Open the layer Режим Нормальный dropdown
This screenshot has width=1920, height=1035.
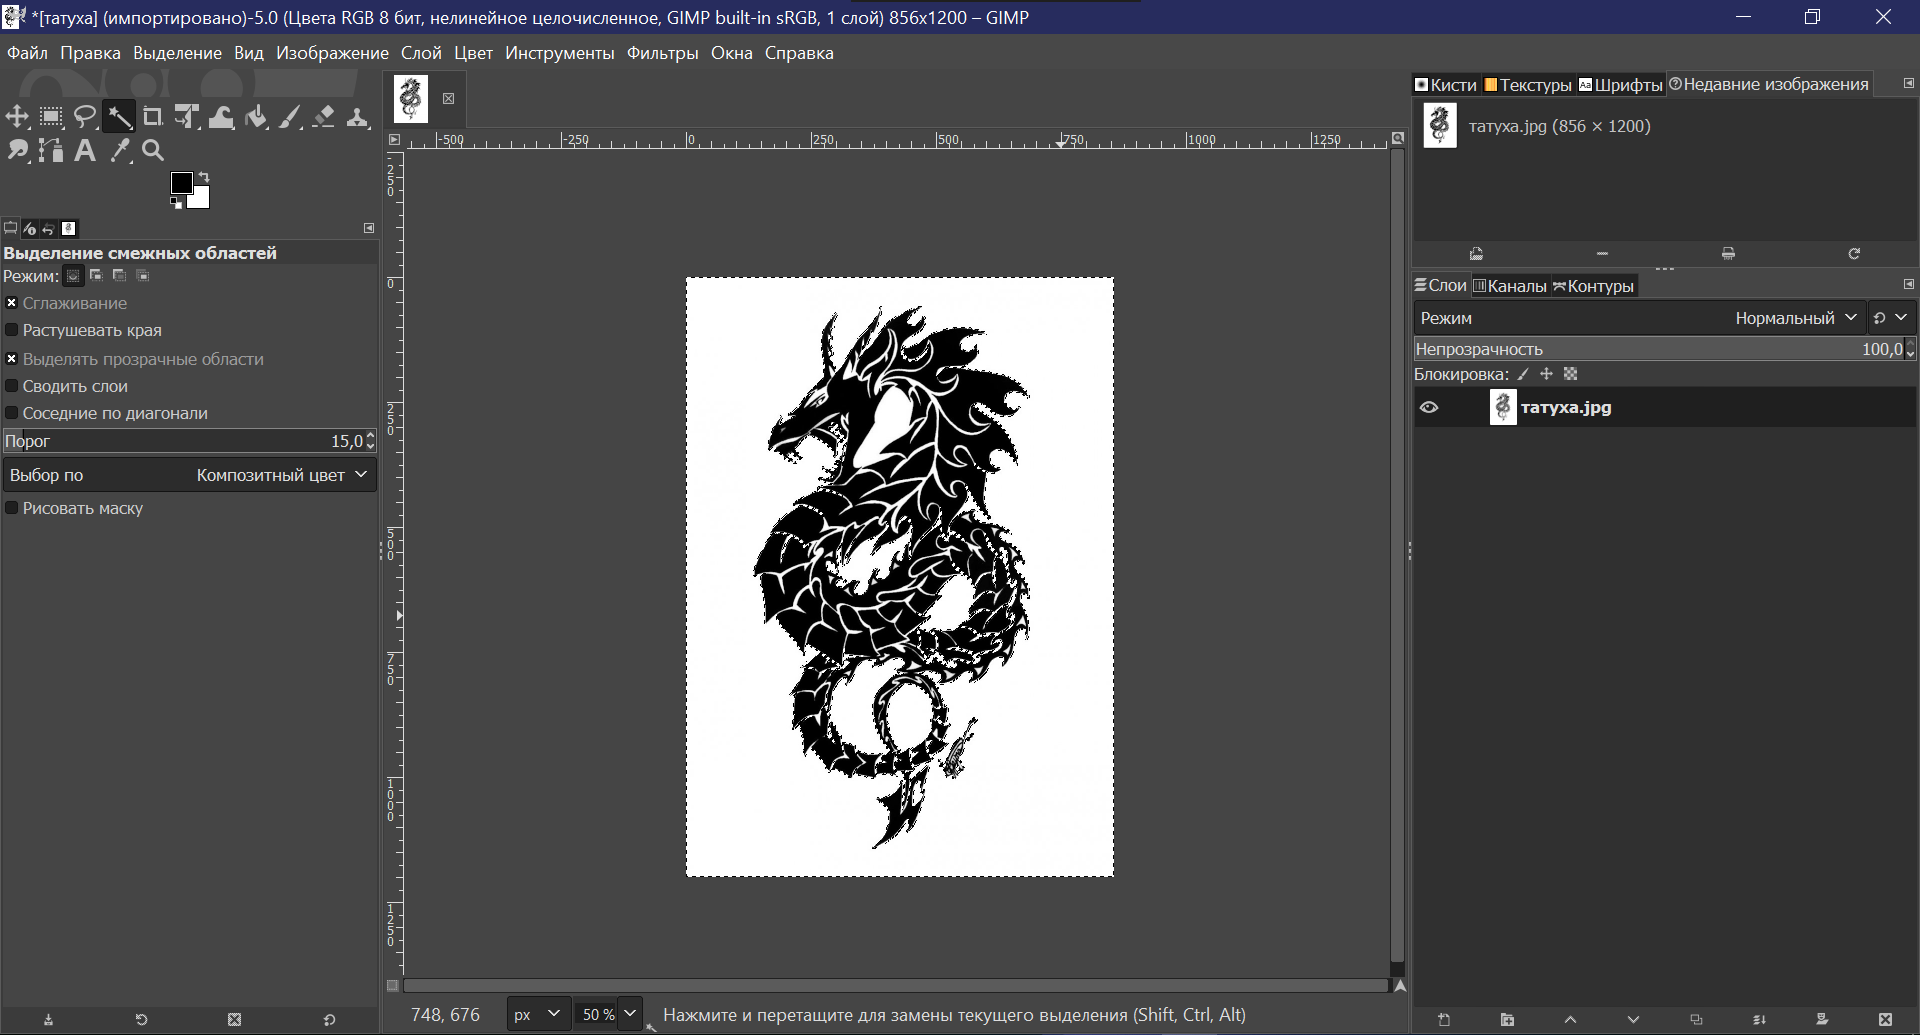[x=1640, y=318]
